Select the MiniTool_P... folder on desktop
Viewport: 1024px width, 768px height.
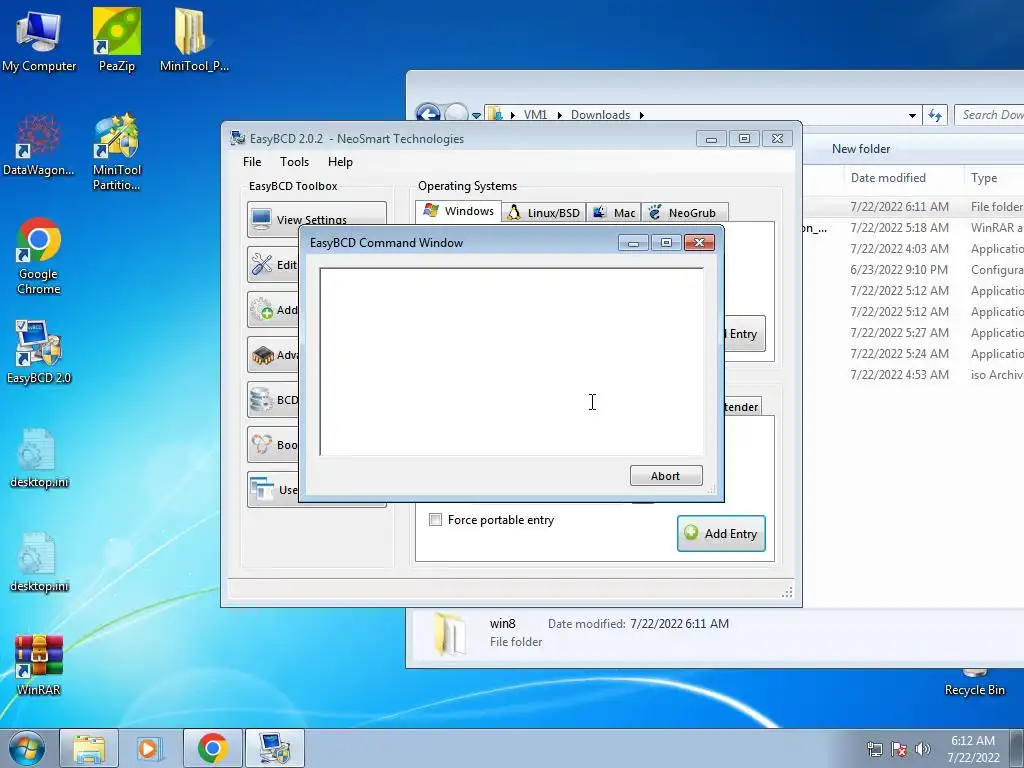(194, 40)
